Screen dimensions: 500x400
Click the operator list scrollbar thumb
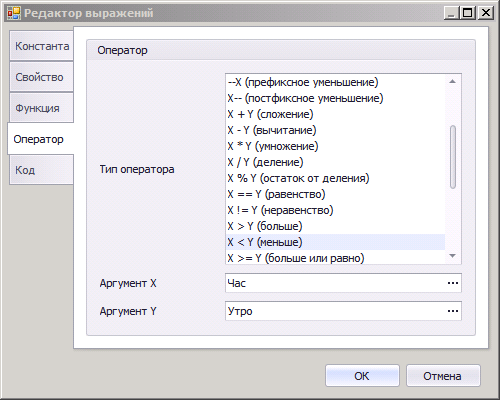tap(453, 157)
